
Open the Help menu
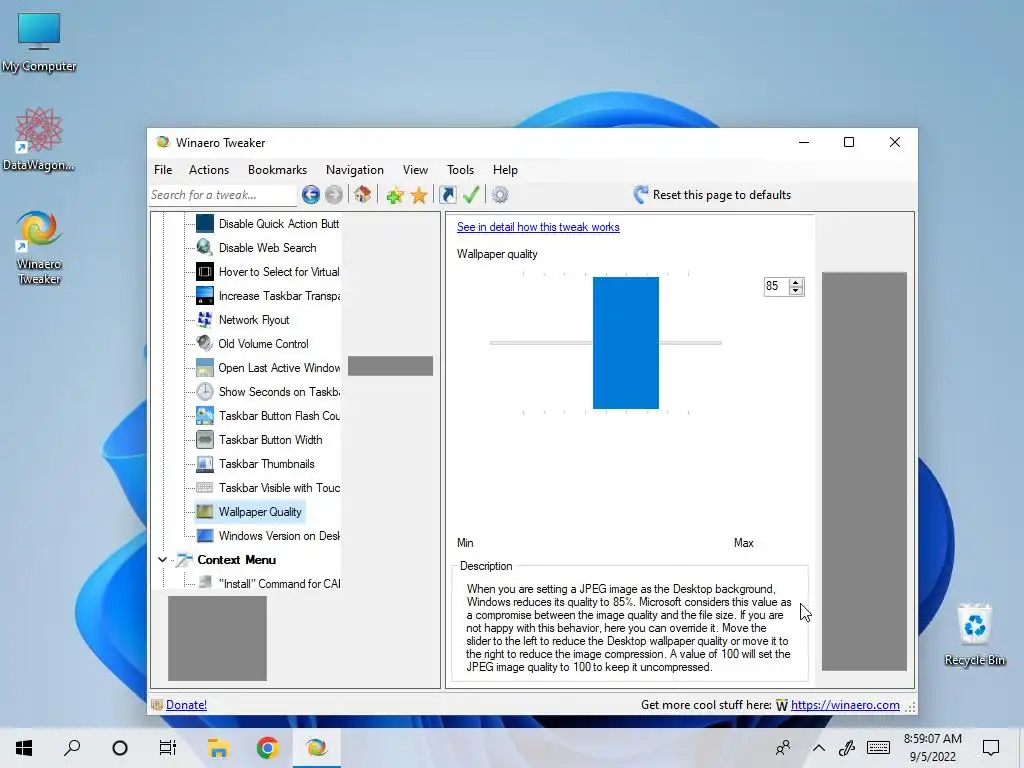tap(505, 170)
